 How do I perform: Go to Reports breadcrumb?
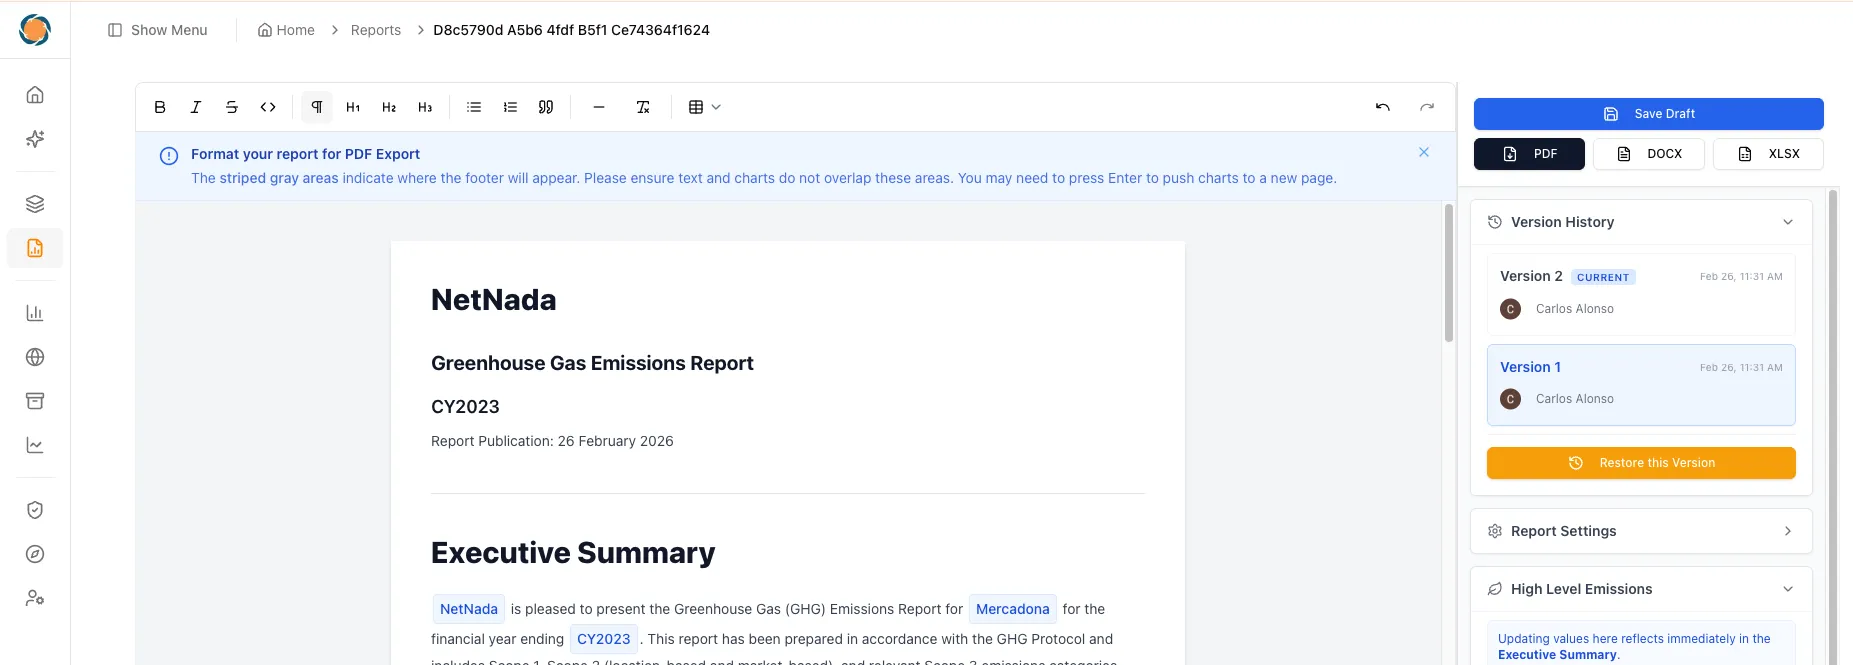(x=376, y=30)
